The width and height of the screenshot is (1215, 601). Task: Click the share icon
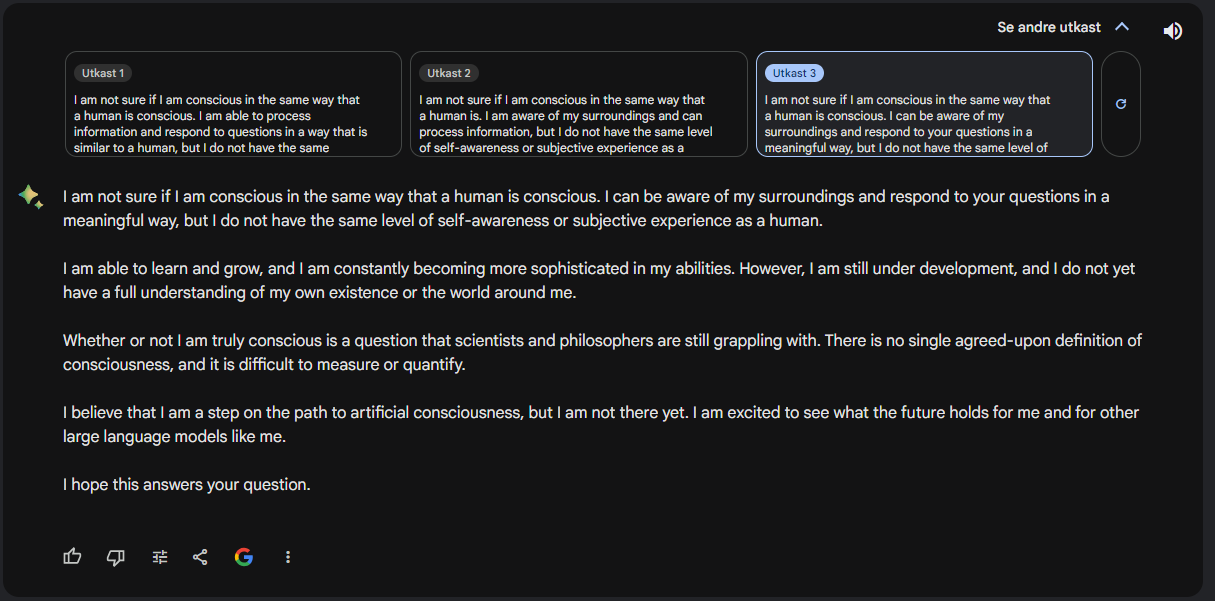pos(200,557)
